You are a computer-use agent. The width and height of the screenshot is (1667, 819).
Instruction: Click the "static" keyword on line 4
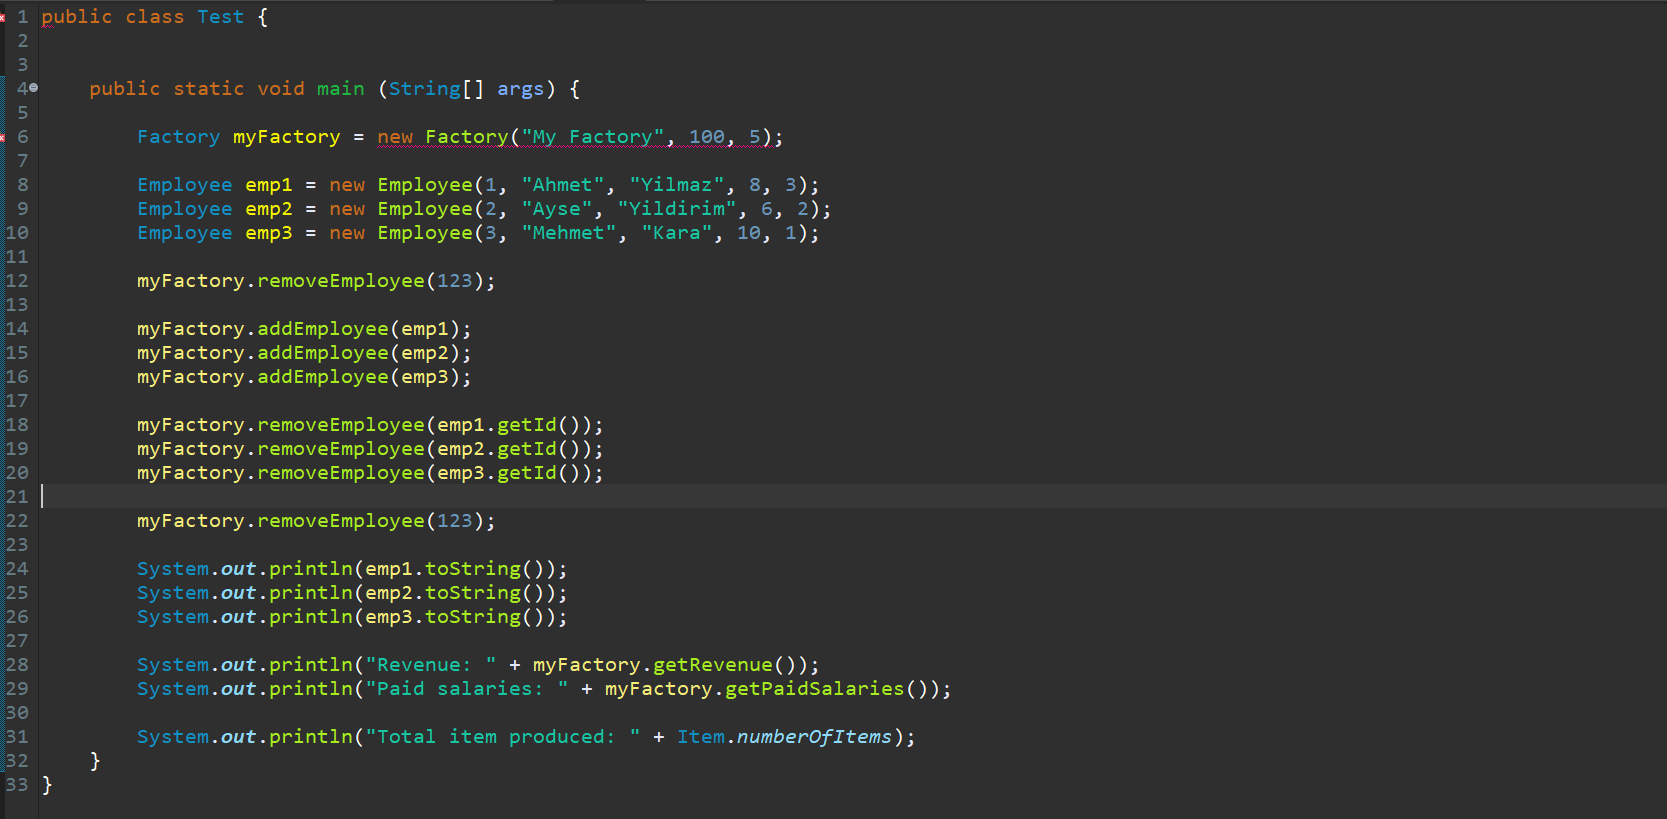209,89
